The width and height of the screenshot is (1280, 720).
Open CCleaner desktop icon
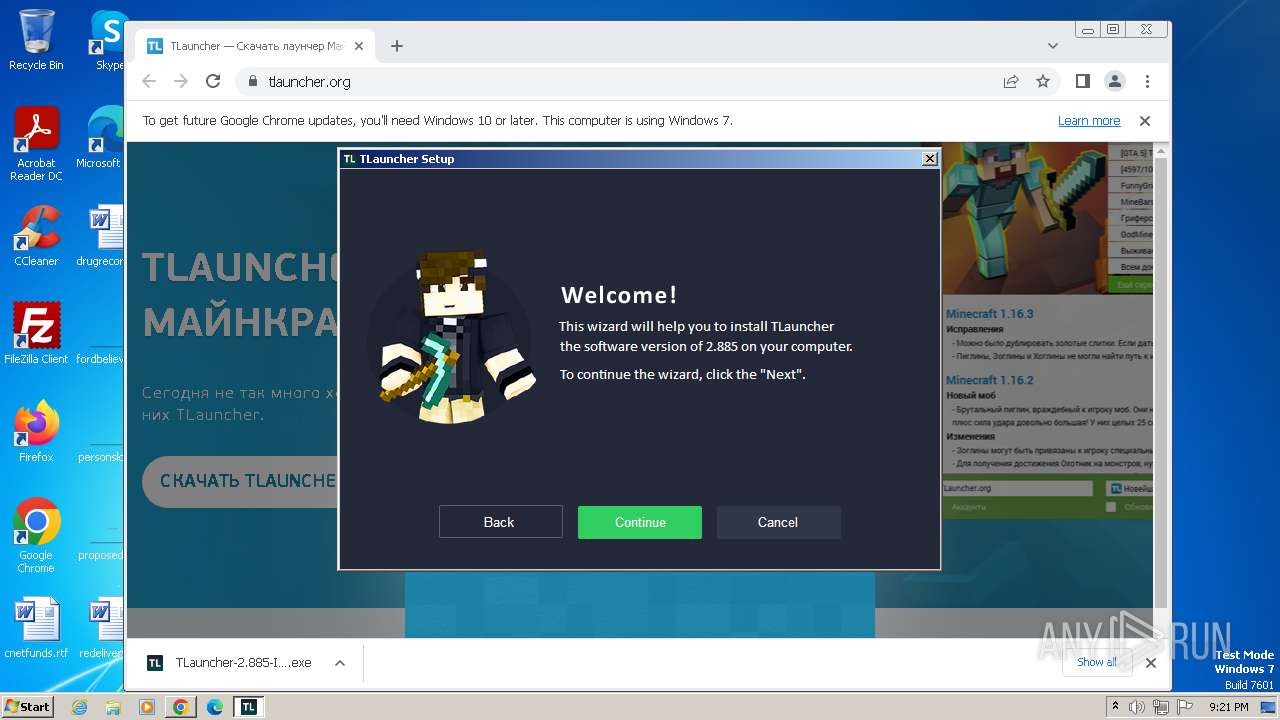point(36,236)
